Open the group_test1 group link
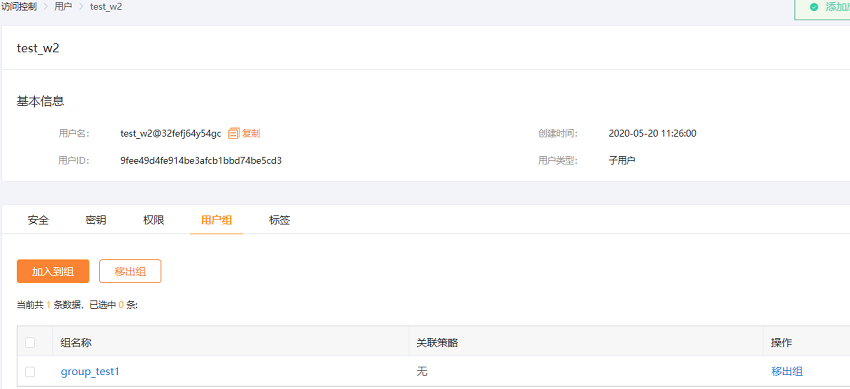850x389 pixels. click(90, 372)
